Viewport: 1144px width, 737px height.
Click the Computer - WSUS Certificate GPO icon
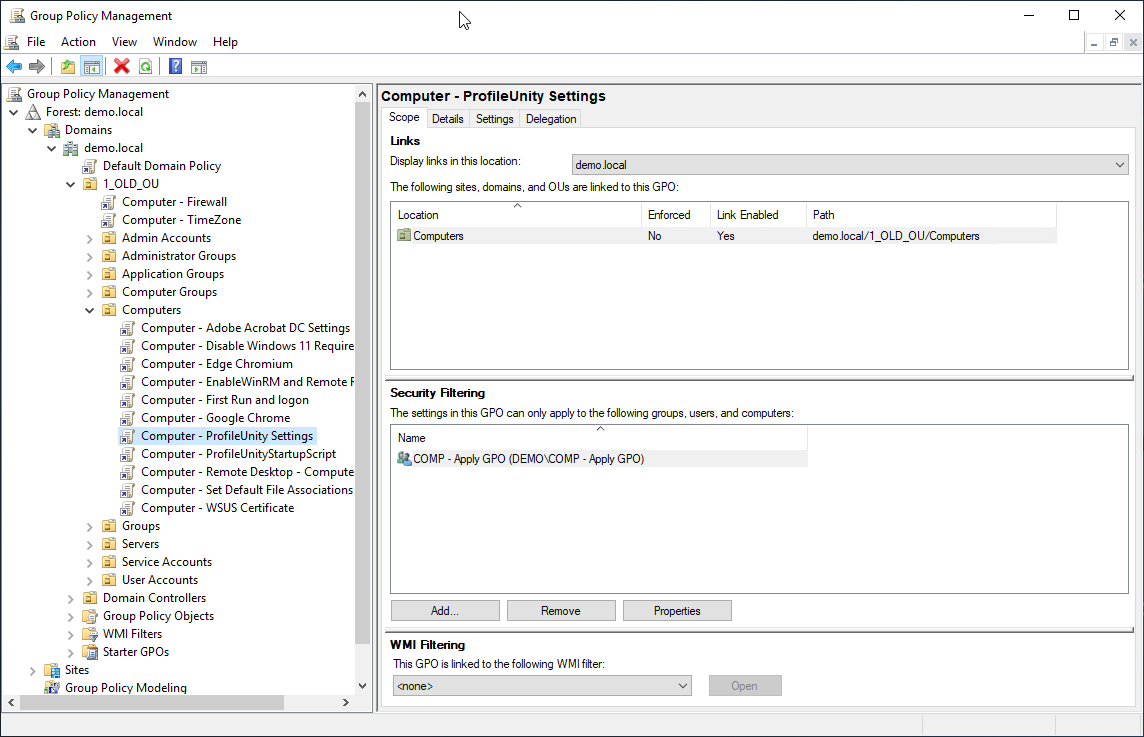128,509
